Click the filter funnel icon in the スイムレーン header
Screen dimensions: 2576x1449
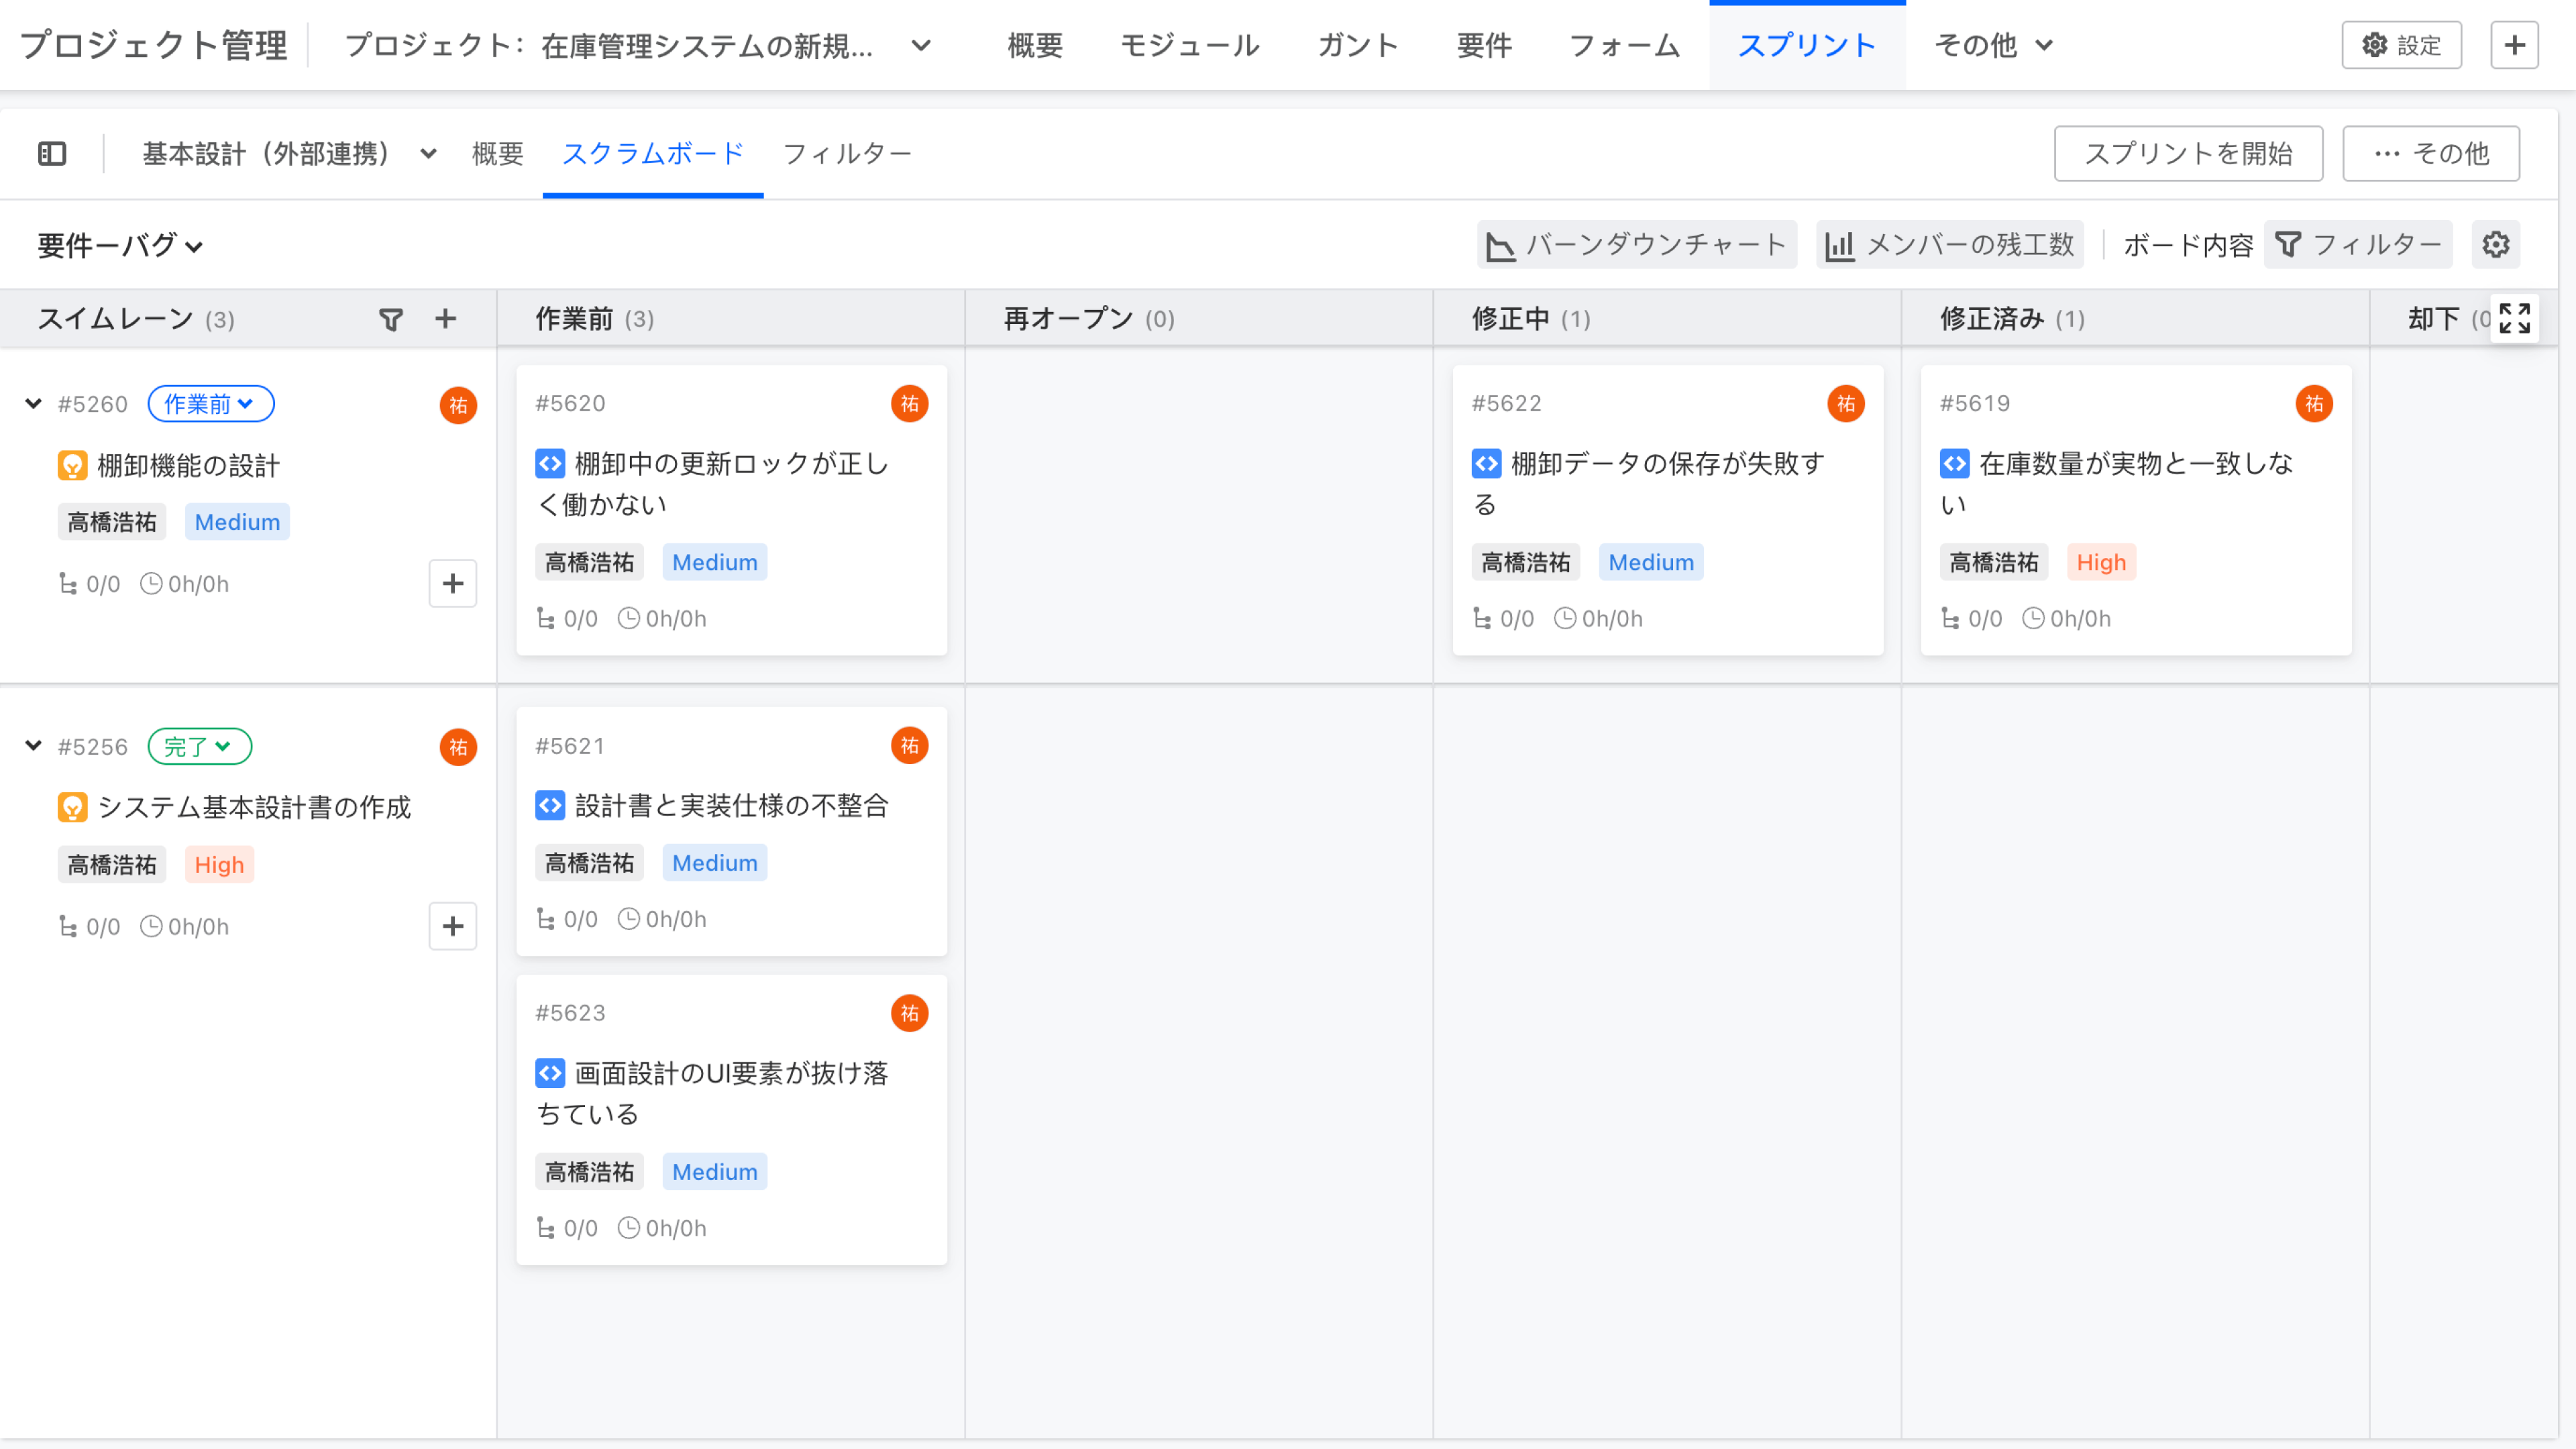(390, 319)
